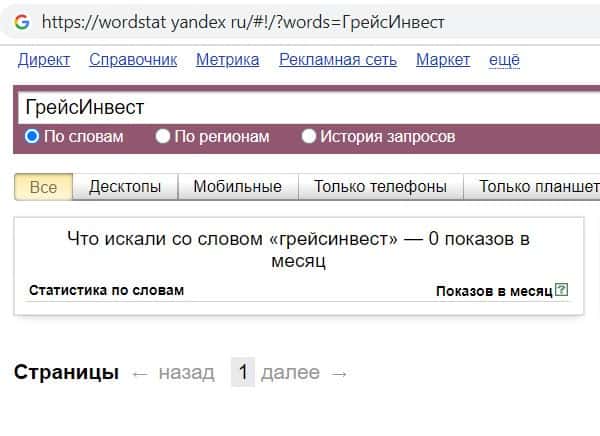
Task: Open the Директ link
Action: point(44,60)
